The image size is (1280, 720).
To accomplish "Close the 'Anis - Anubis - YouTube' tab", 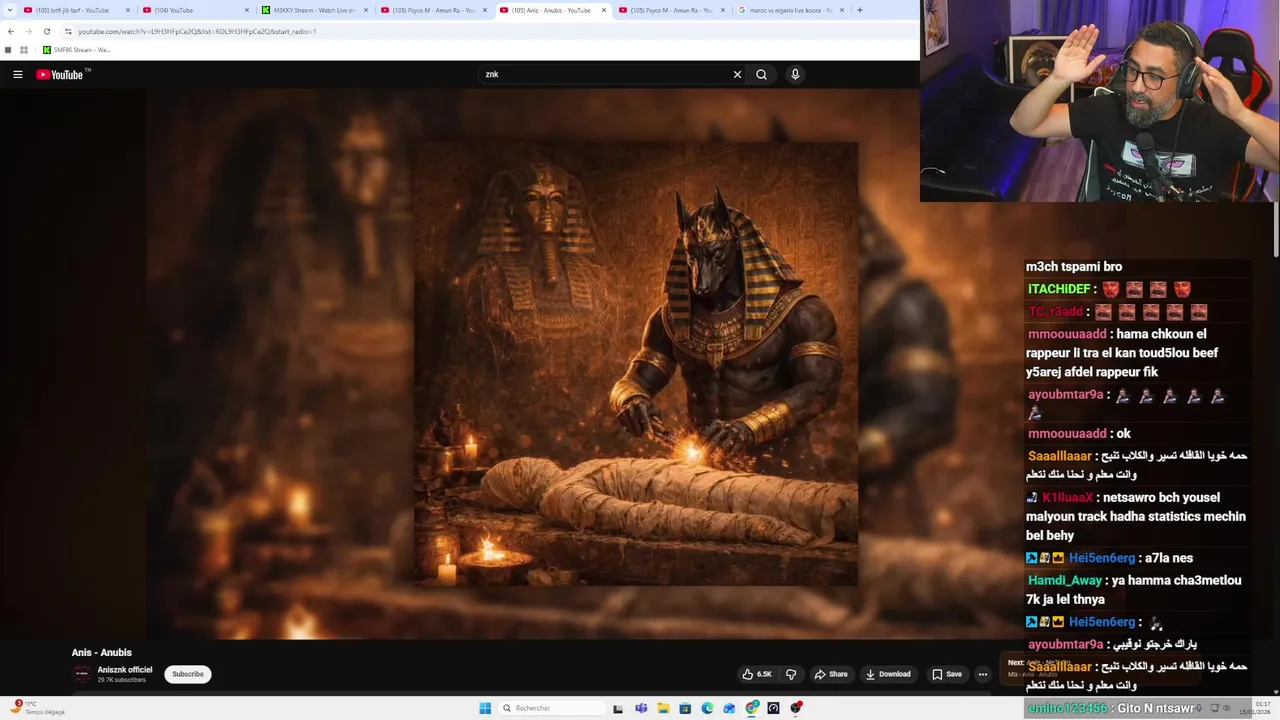I will pyautogui.click(x=604, y=10).
